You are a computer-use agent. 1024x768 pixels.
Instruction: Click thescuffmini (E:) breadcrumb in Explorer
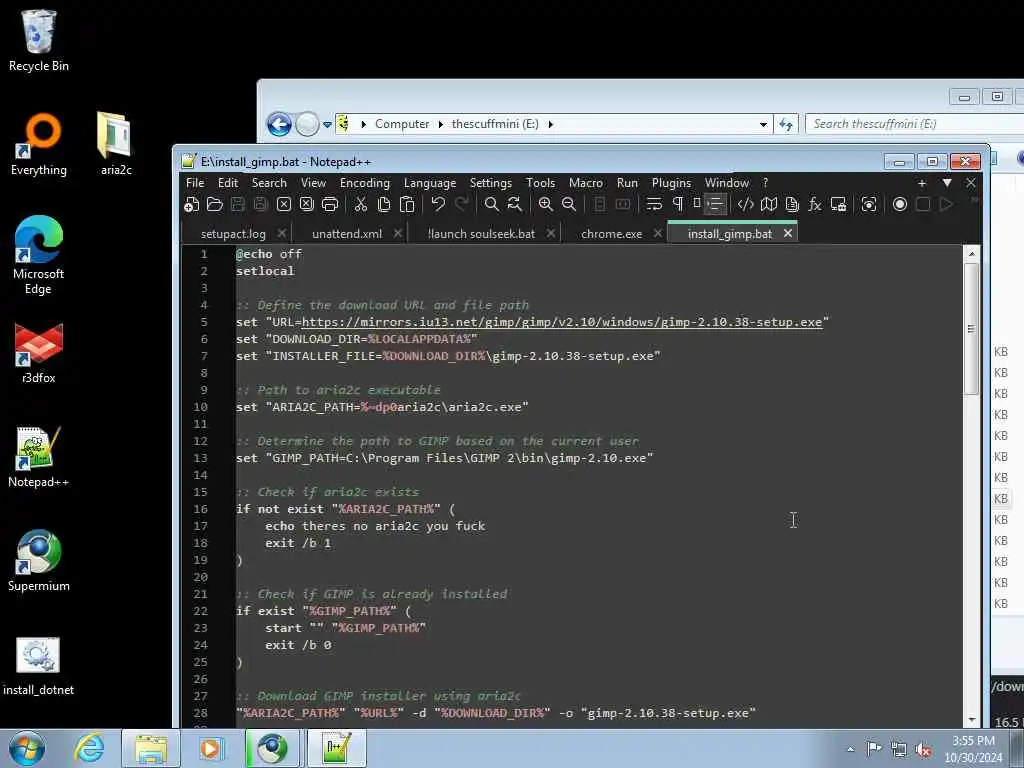[x=495, y=124]
